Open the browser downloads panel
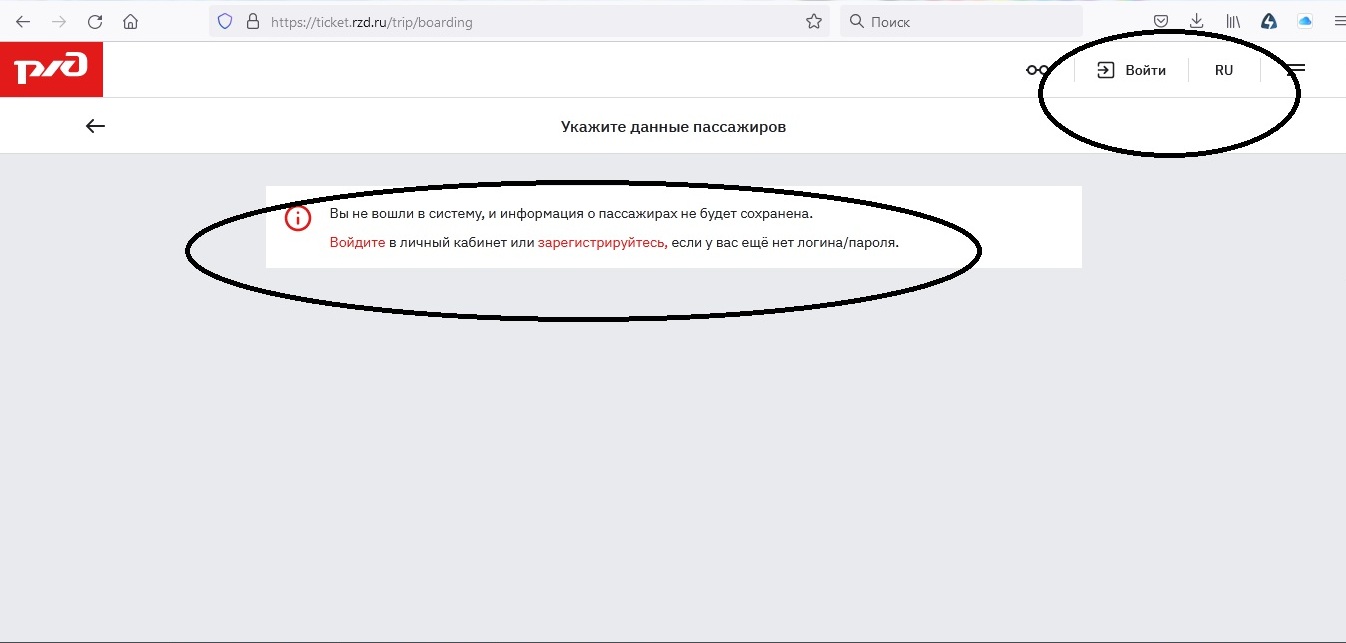 (1196, 21)
